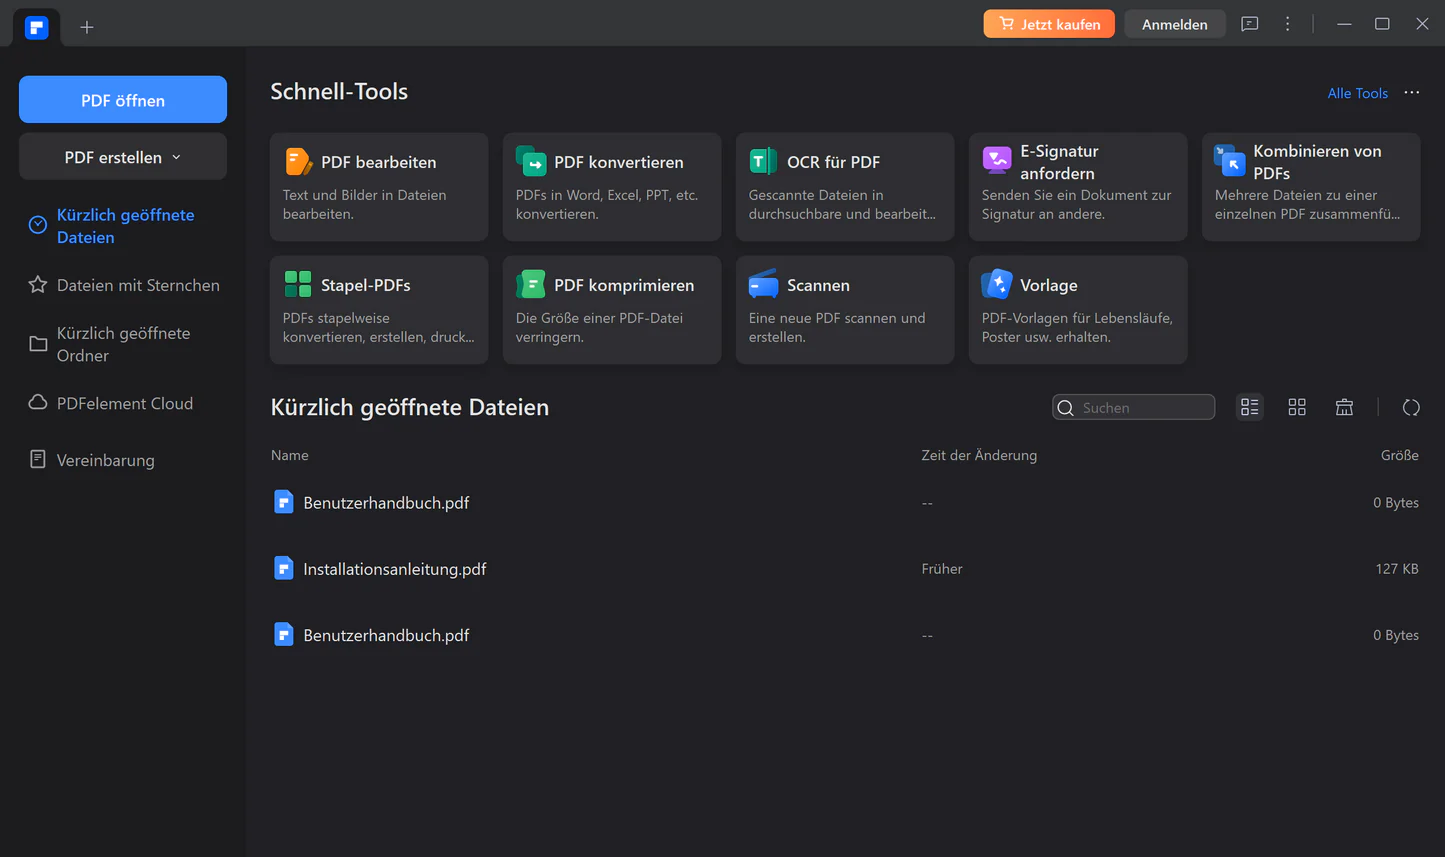Open a new tab with plus icon
1445x857 pixels.
tap(87, 27)
